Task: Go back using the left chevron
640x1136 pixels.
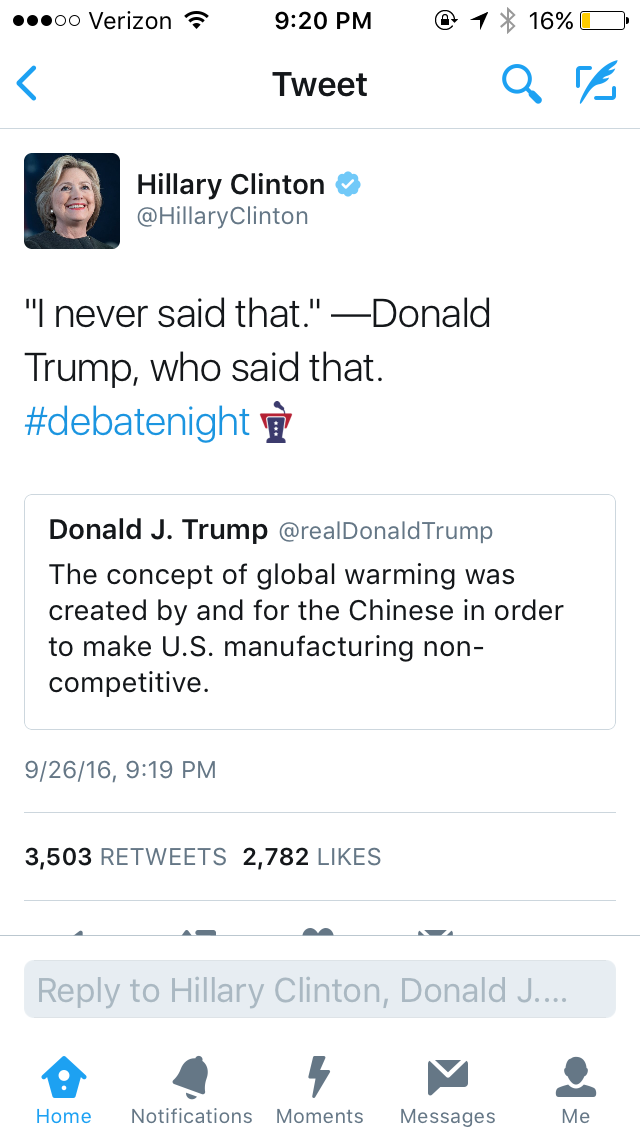Action: pos(27,84)
